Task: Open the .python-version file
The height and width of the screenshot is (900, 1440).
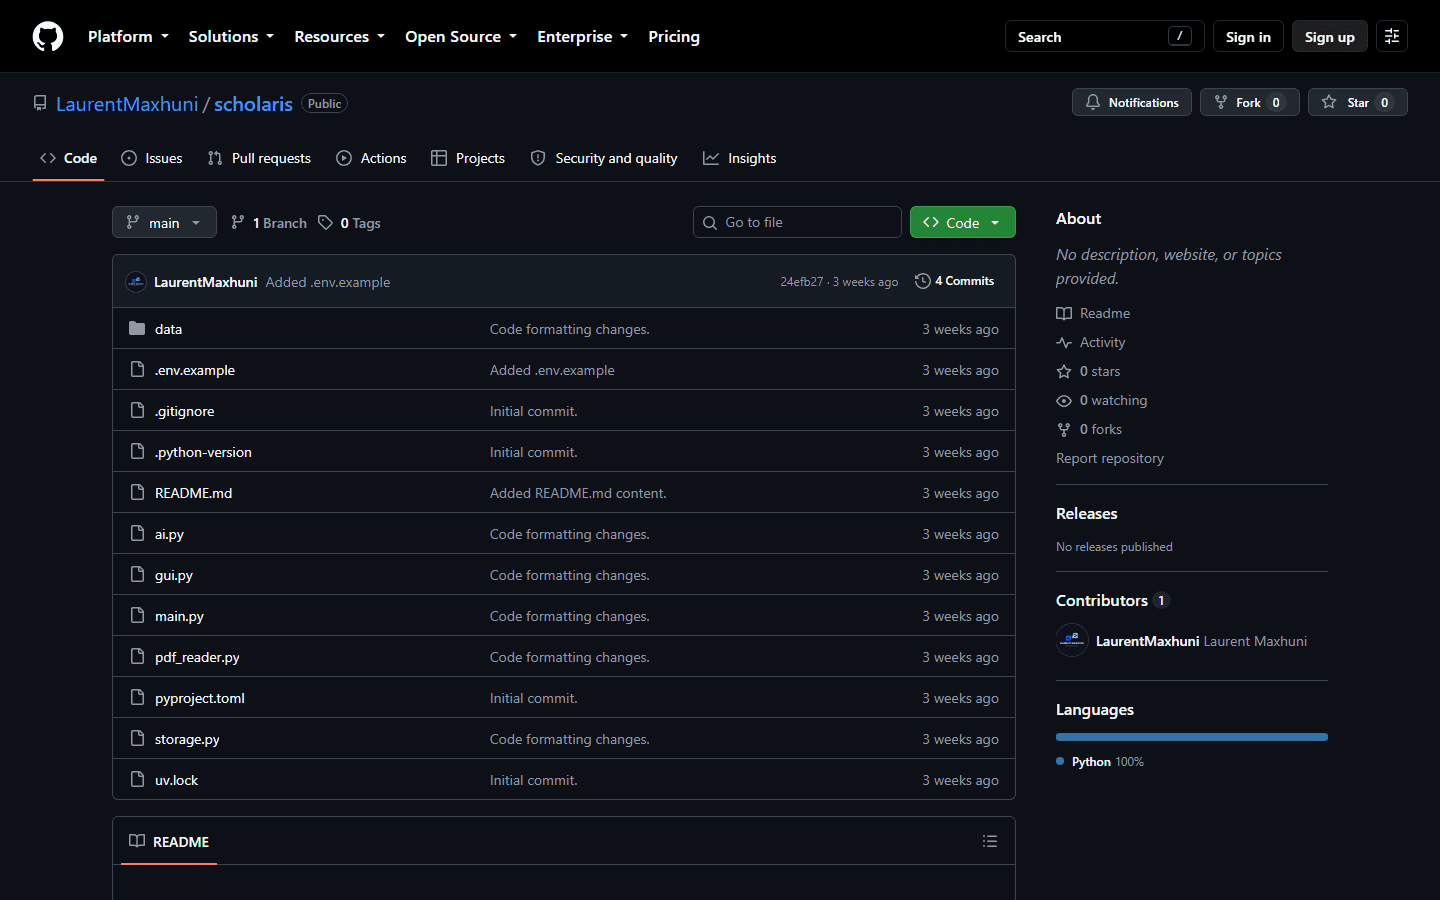Action: tap(203, 452)
